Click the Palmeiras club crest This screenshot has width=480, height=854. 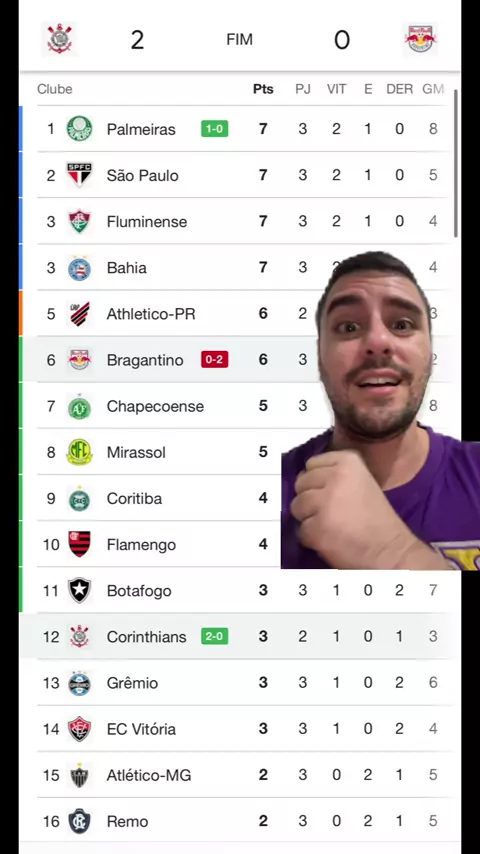click(80, 129)
